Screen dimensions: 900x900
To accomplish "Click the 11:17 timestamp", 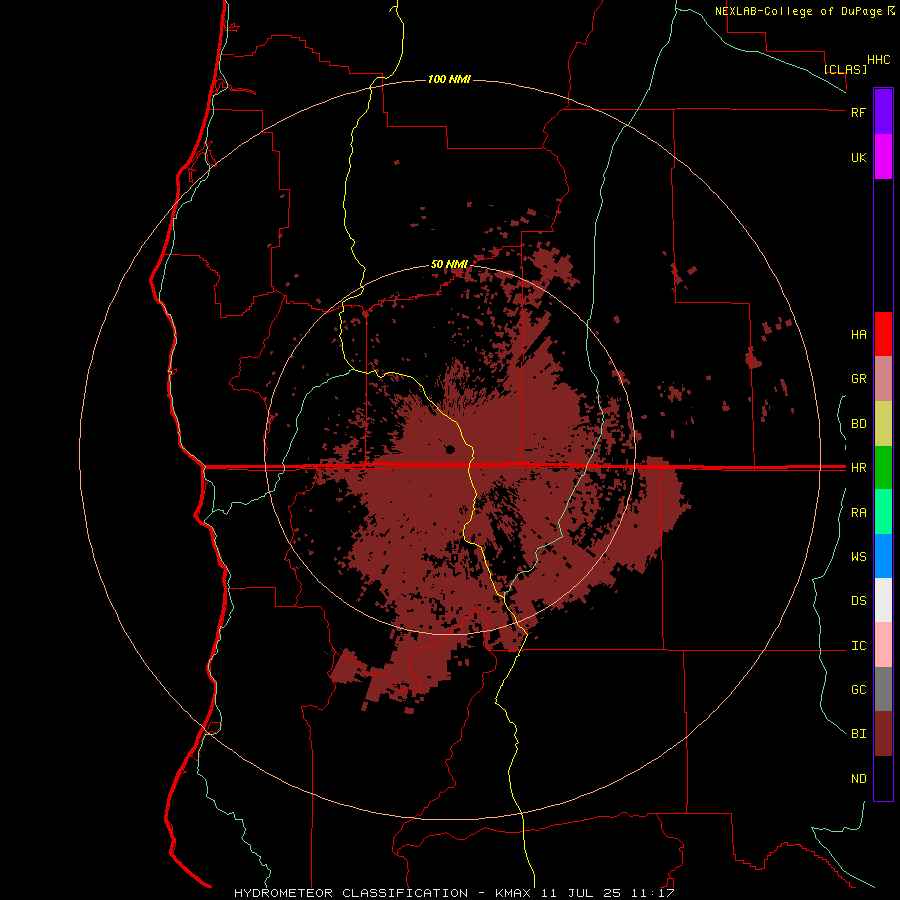I will (653, 893).
